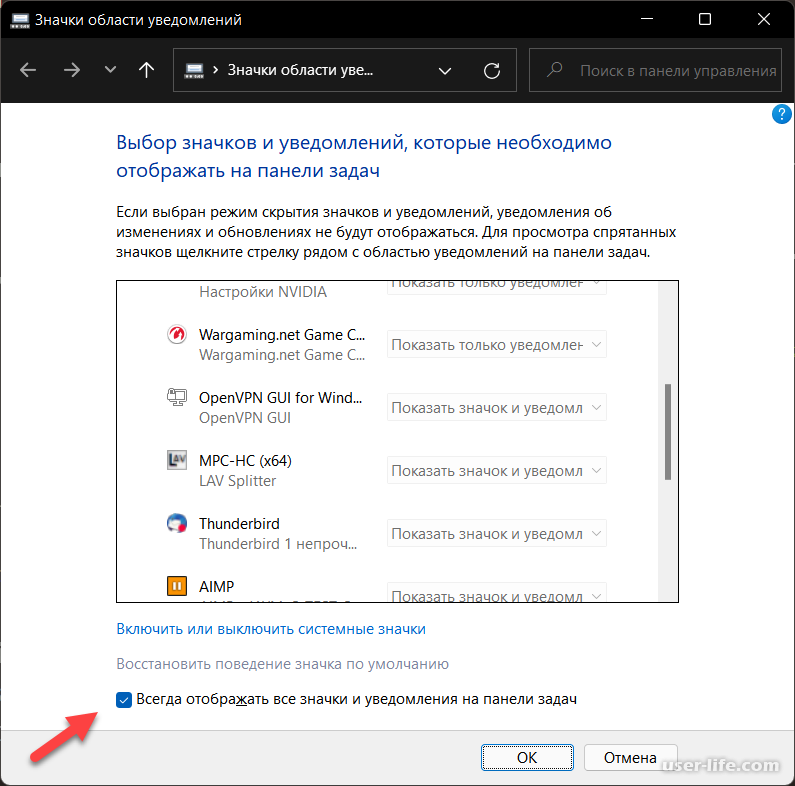Open AIMP behavior dropdown
Image resolution: width=795 pixels, height=786 pixels.
(x=497, y=592)
